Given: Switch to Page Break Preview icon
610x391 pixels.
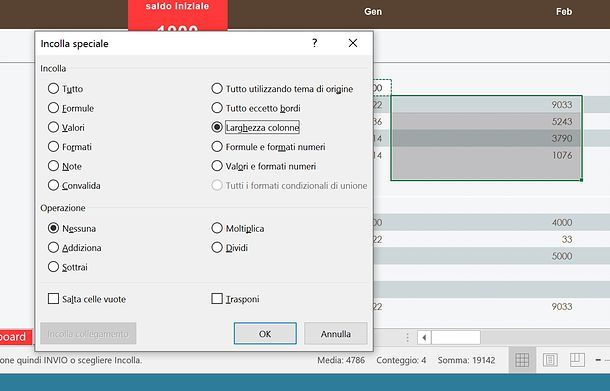Looking at the screenshot, I should pyautogui.click(x=577, y=360).
